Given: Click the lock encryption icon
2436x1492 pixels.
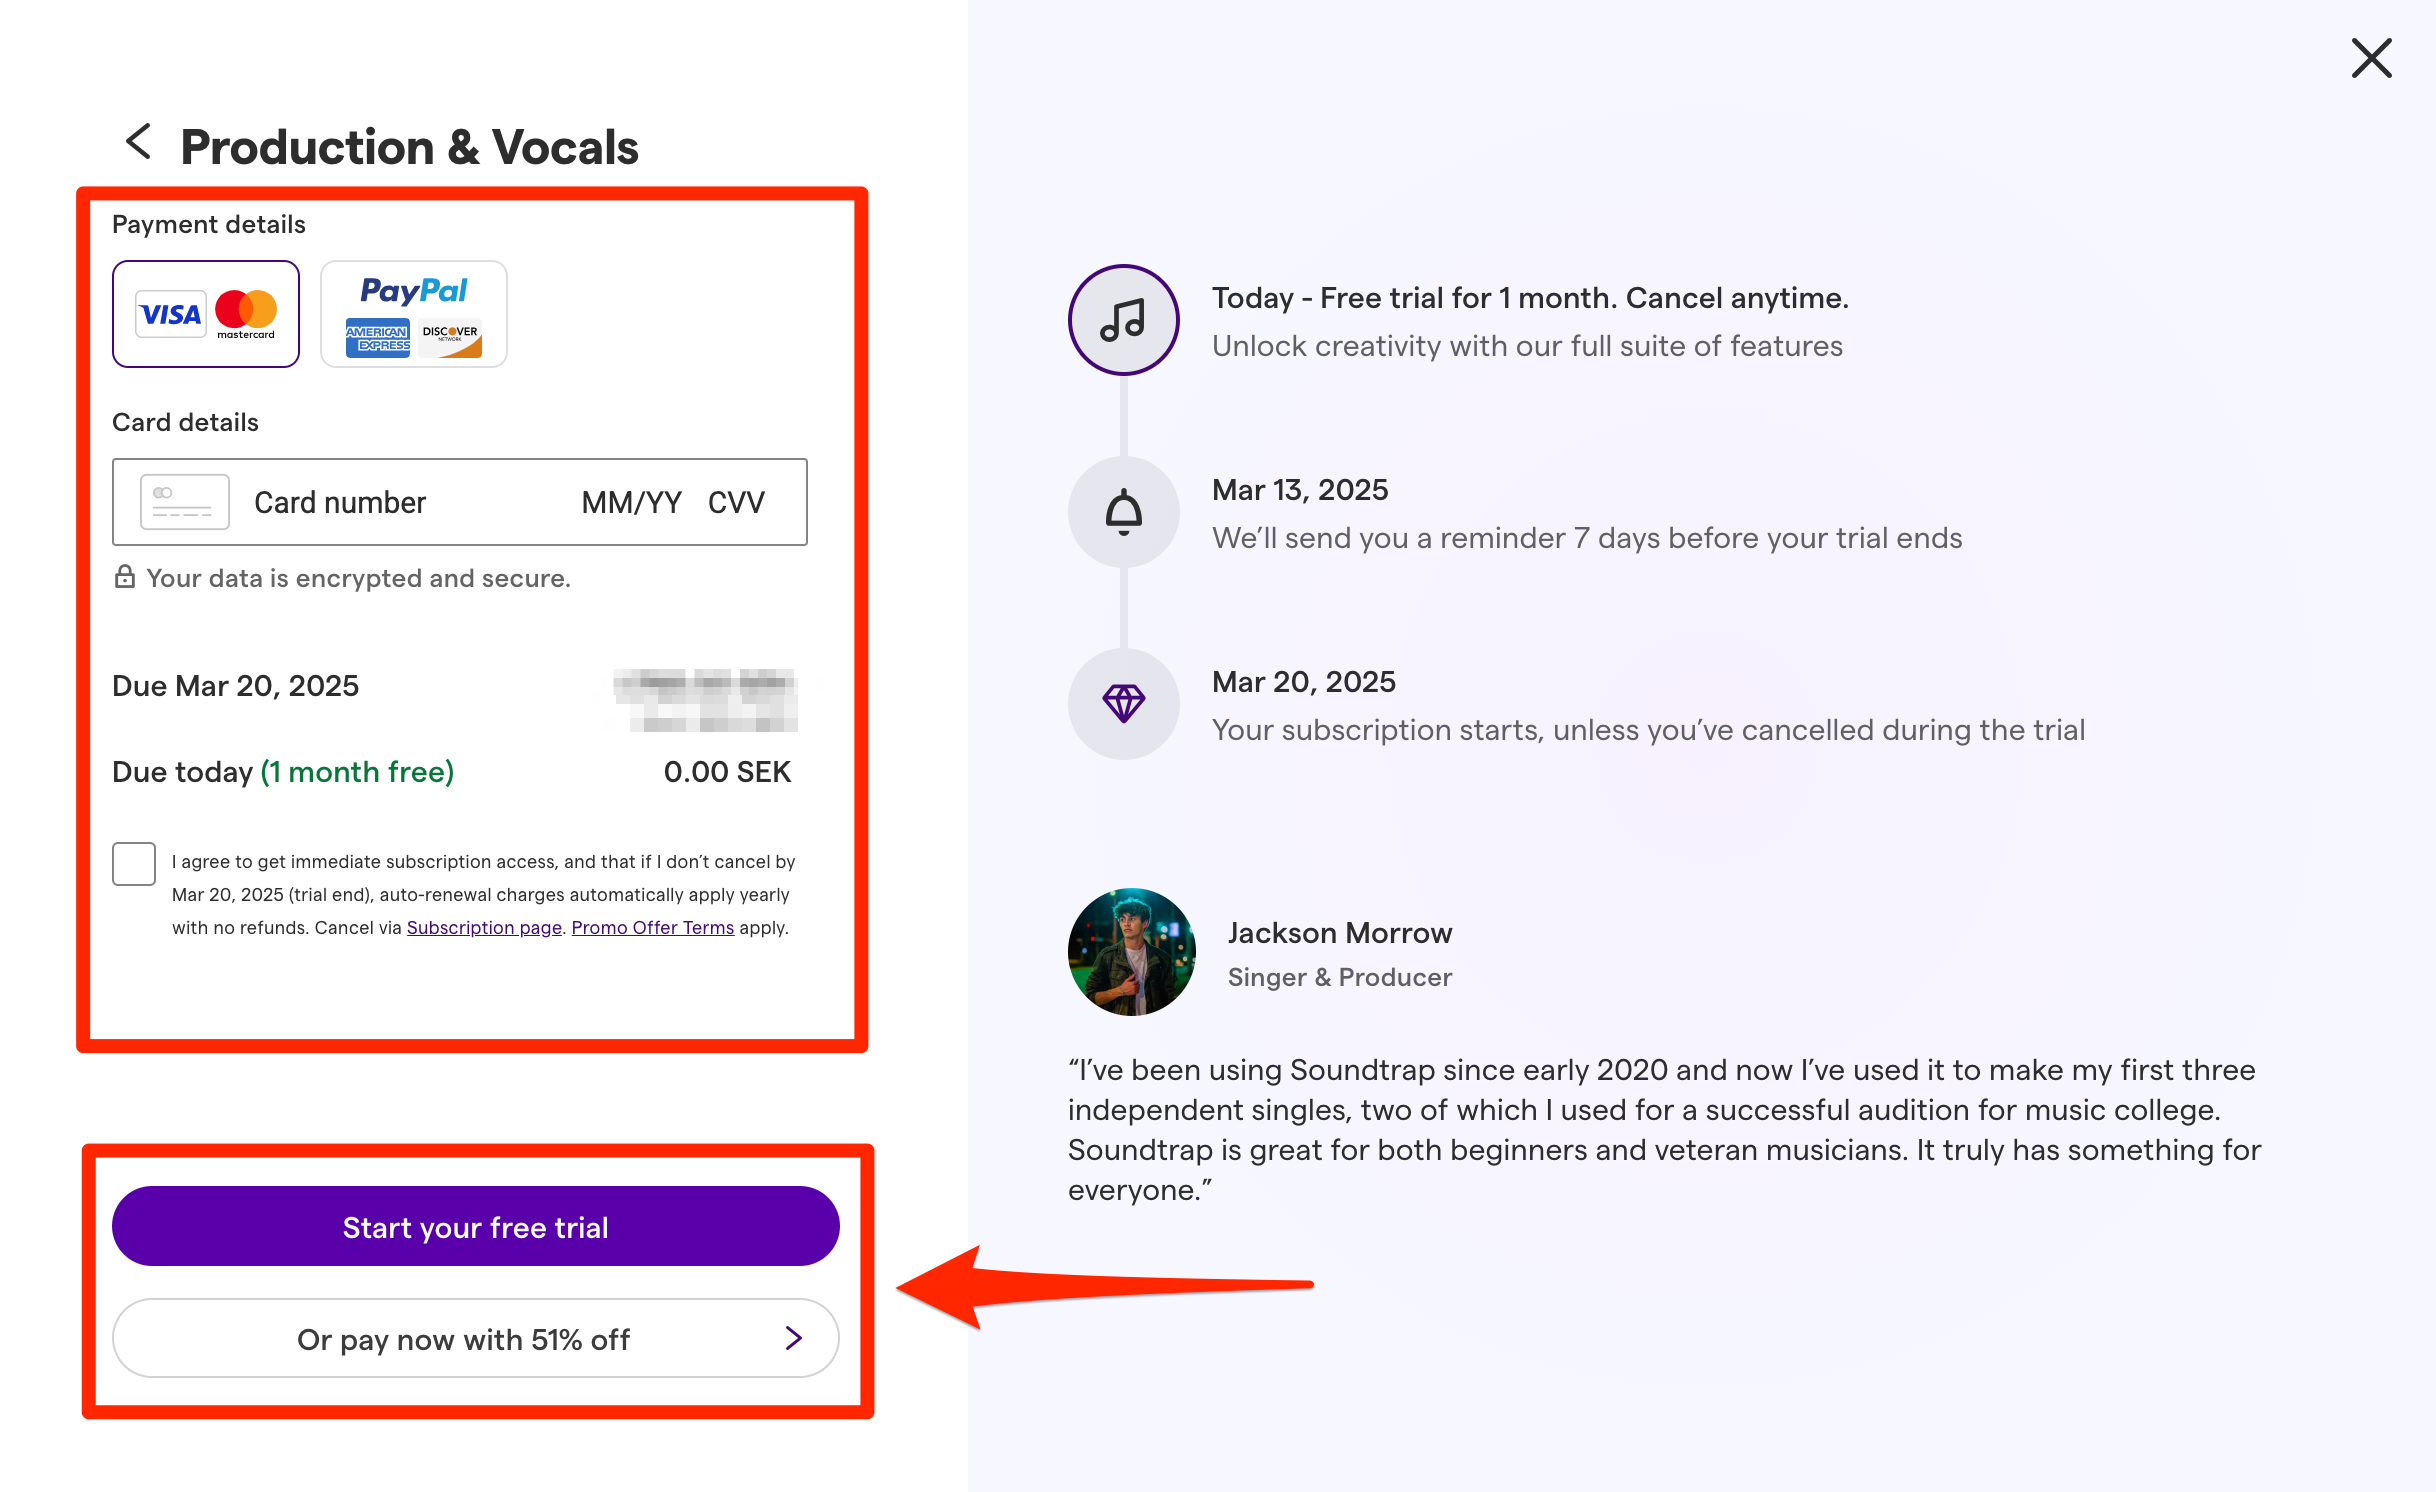Looking at the screenshot, I should pos(125,577).
